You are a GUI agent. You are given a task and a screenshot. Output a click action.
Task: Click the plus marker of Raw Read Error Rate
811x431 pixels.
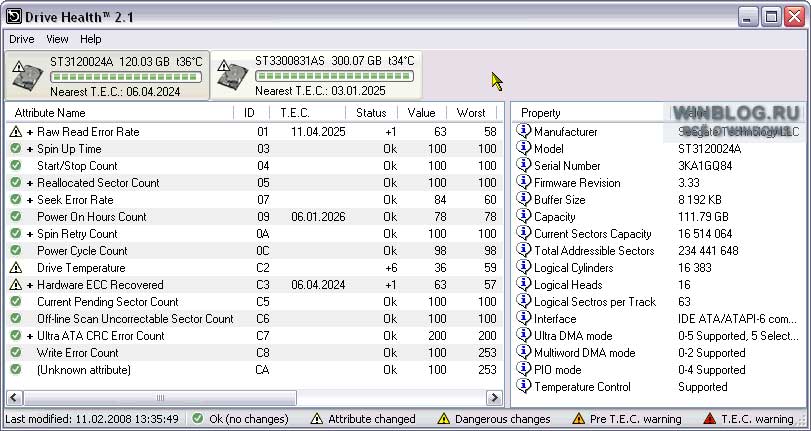tap(30, 132)
